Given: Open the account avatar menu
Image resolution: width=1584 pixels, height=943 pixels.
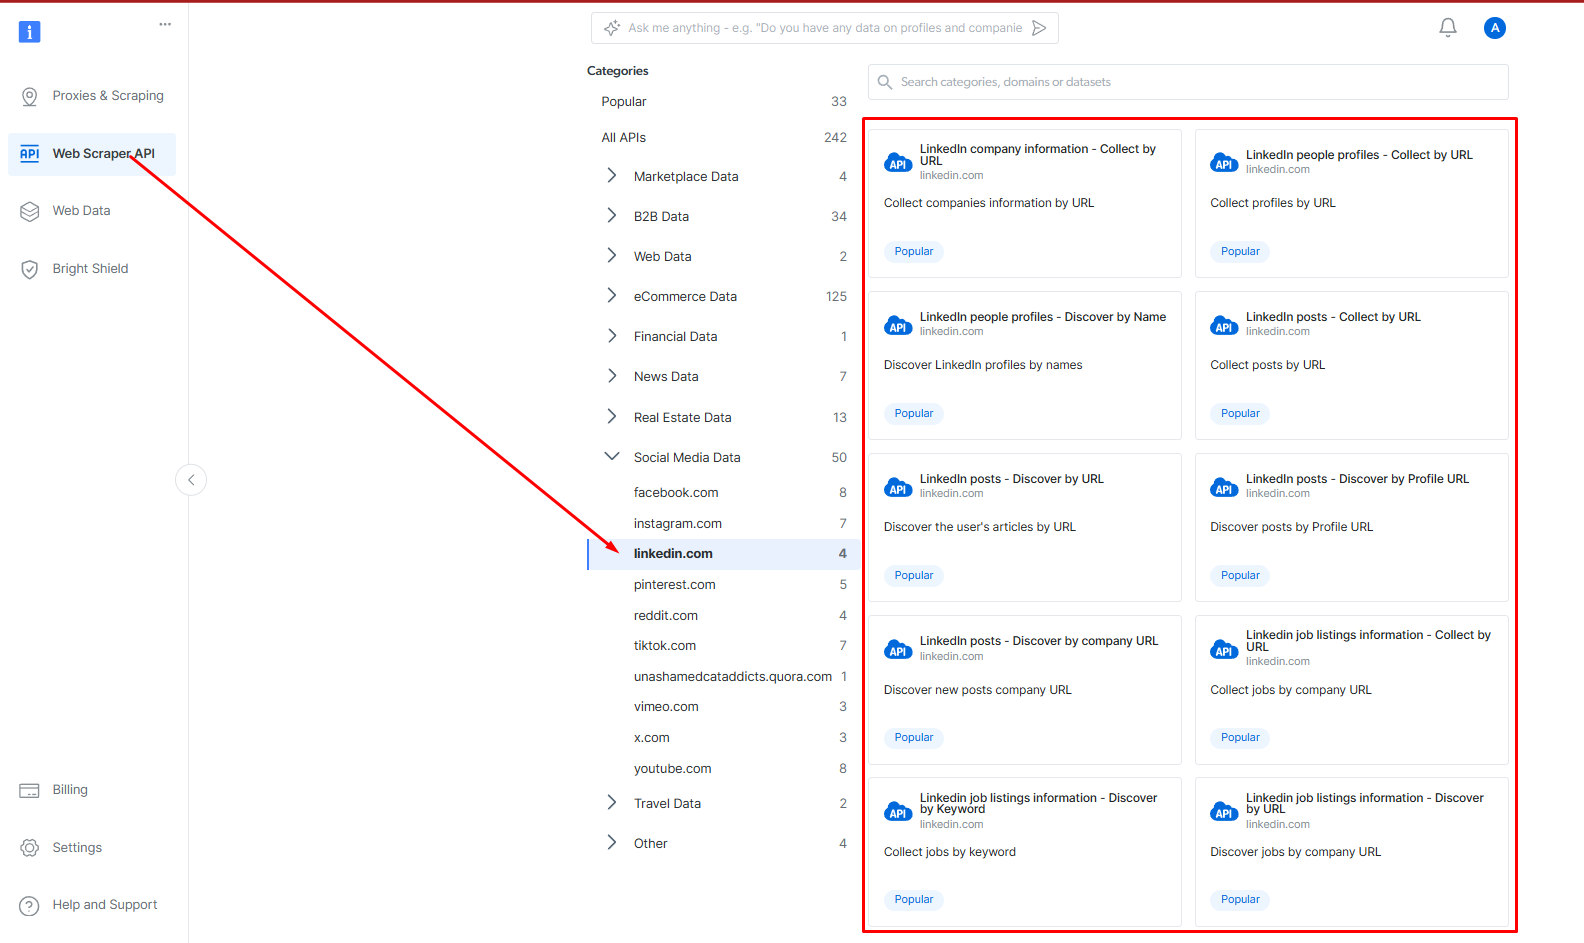Looking at the screenshot, I should pyautogui.click(x=1495, y=28).
